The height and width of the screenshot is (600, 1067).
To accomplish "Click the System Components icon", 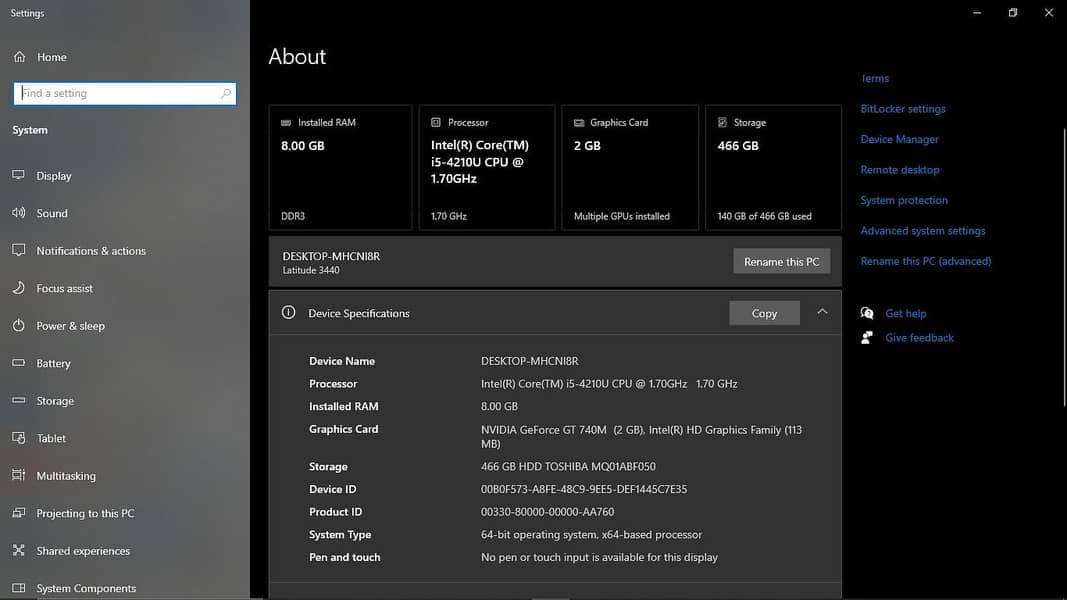I will click(18, 588).
